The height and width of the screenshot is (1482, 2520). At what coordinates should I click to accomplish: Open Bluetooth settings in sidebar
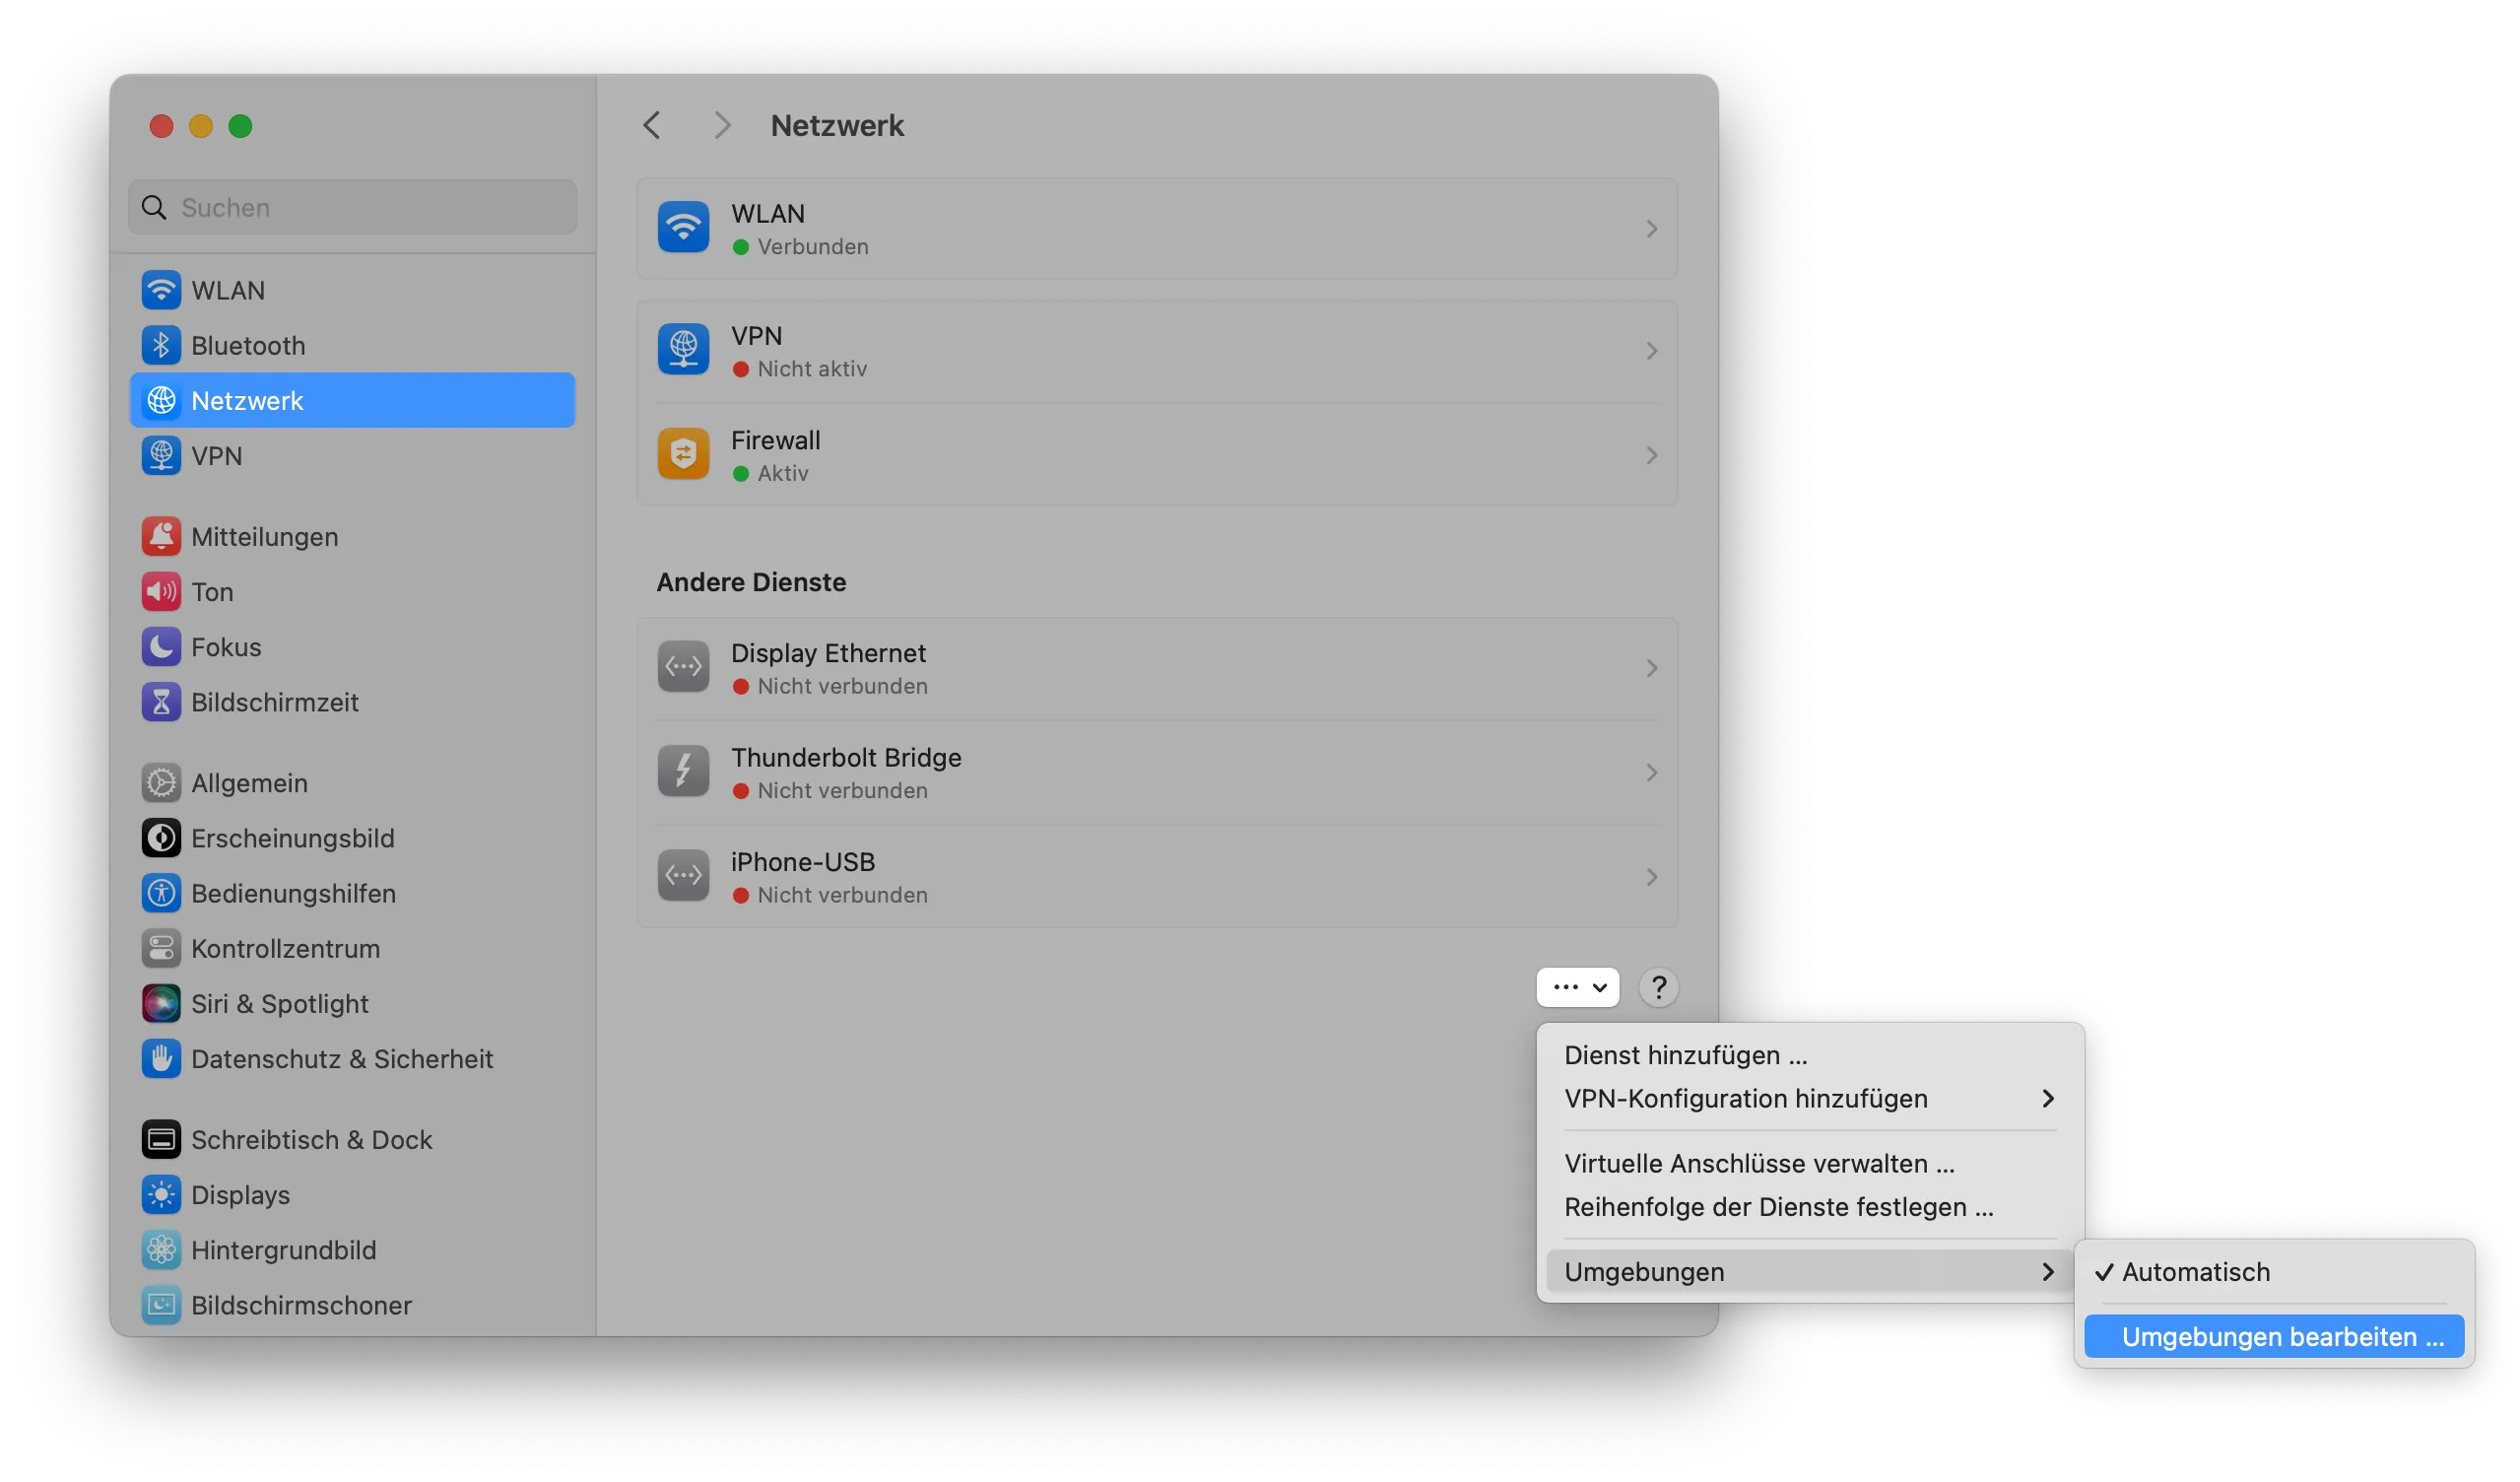click(x=247, y=345)
